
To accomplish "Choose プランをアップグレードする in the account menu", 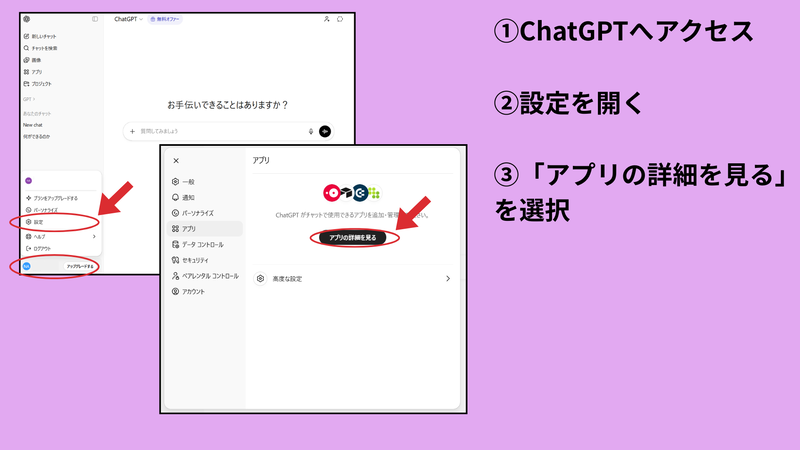I will [52, 198].
